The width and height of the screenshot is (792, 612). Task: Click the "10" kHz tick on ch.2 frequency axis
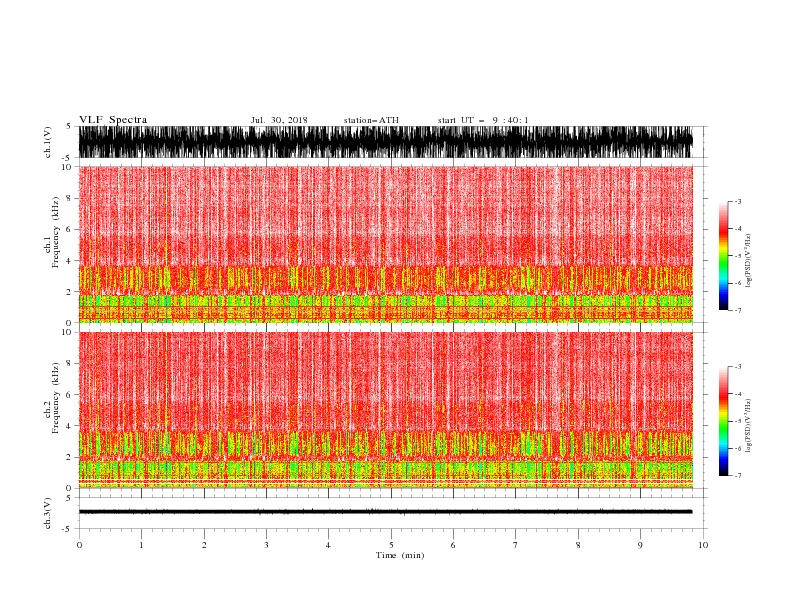pos(67,332)
